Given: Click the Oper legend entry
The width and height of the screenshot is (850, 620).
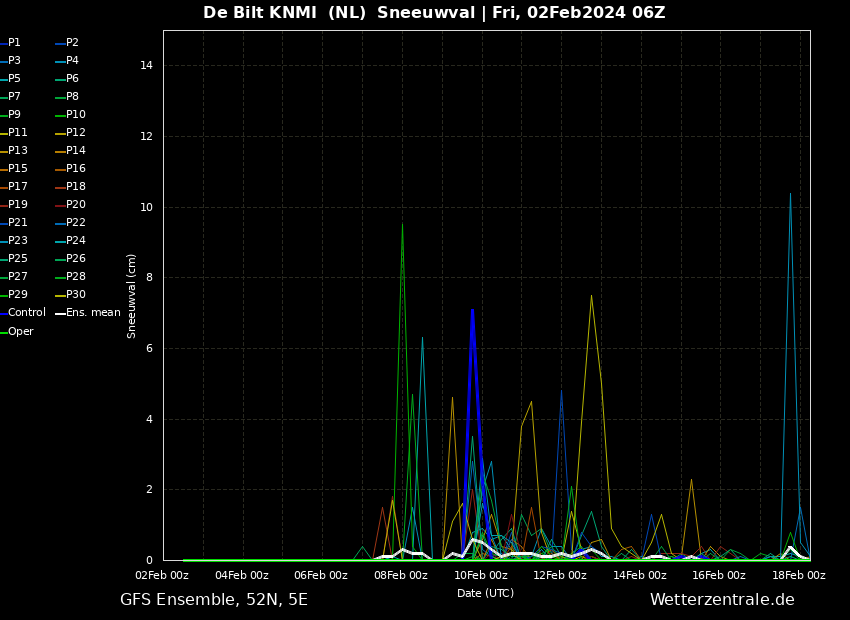Looking at the screenshot, I should click(21, 332).
